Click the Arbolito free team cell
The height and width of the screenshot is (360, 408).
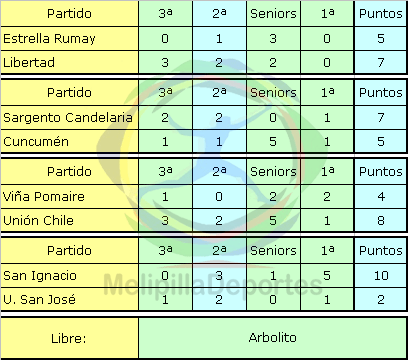(273, 338)
